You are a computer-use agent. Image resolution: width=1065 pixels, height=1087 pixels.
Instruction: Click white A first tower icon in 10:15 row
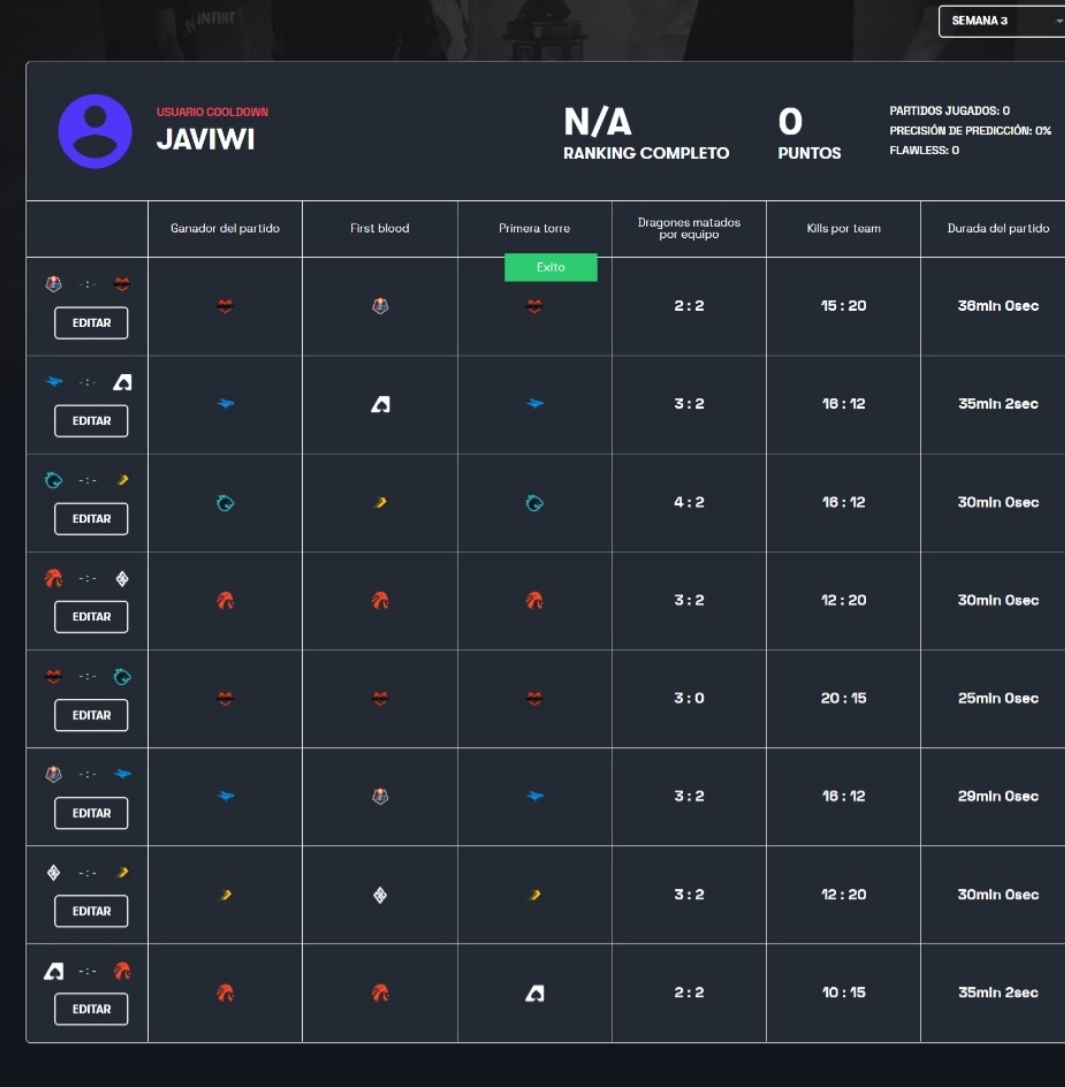(x=535, y=993)
